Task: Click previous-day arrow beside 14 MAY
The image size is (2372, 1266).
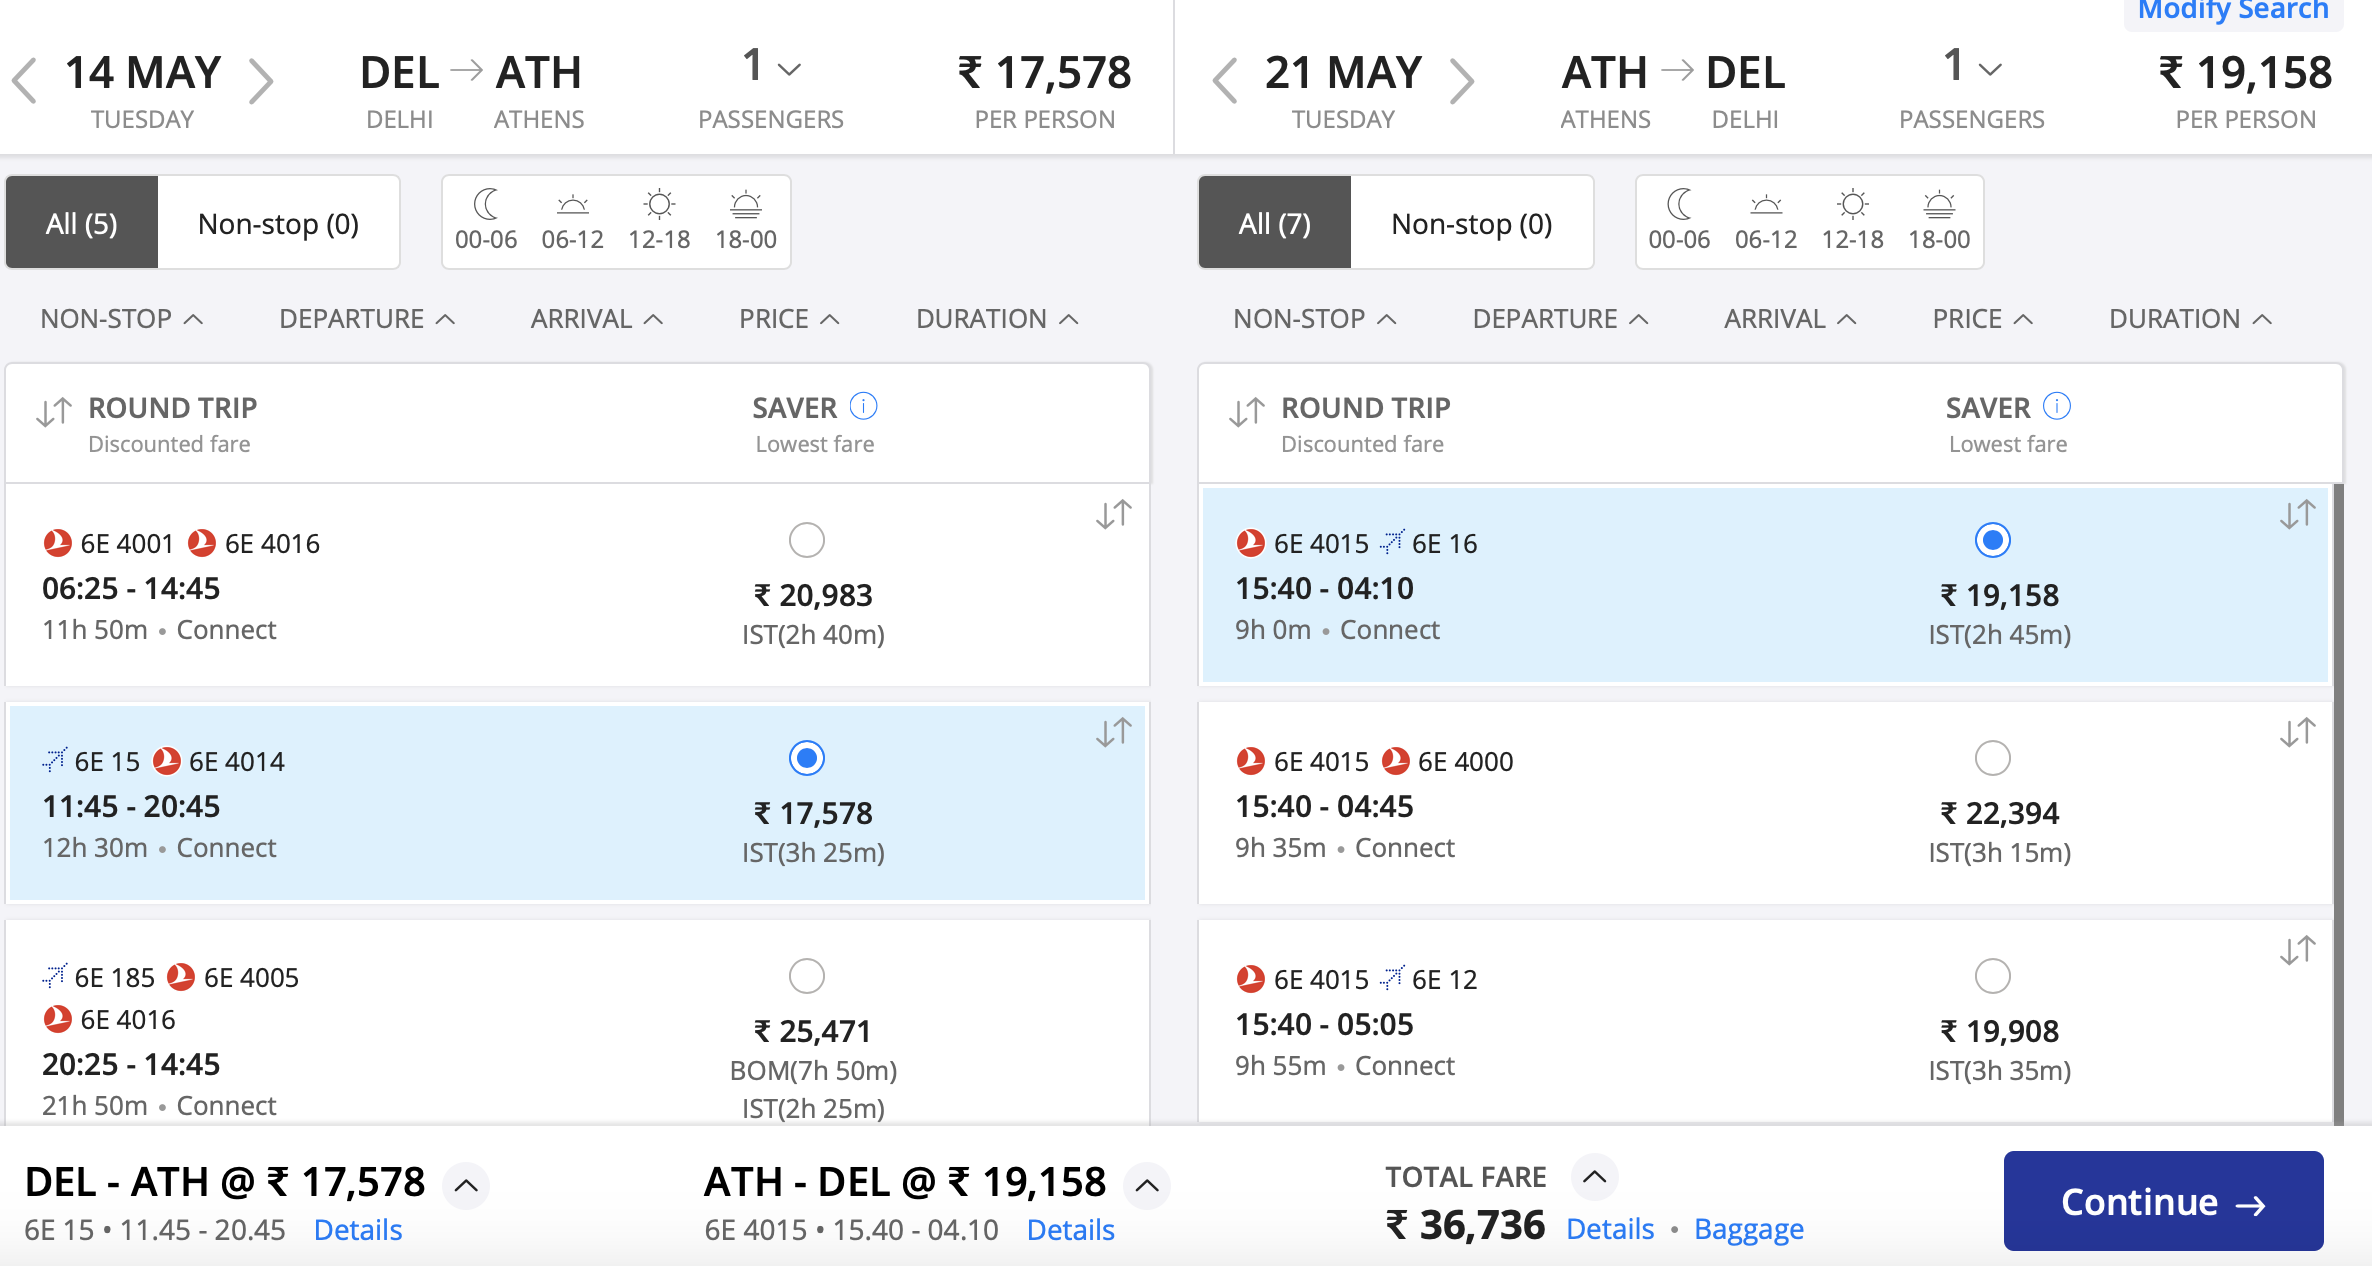Action: 26,82
